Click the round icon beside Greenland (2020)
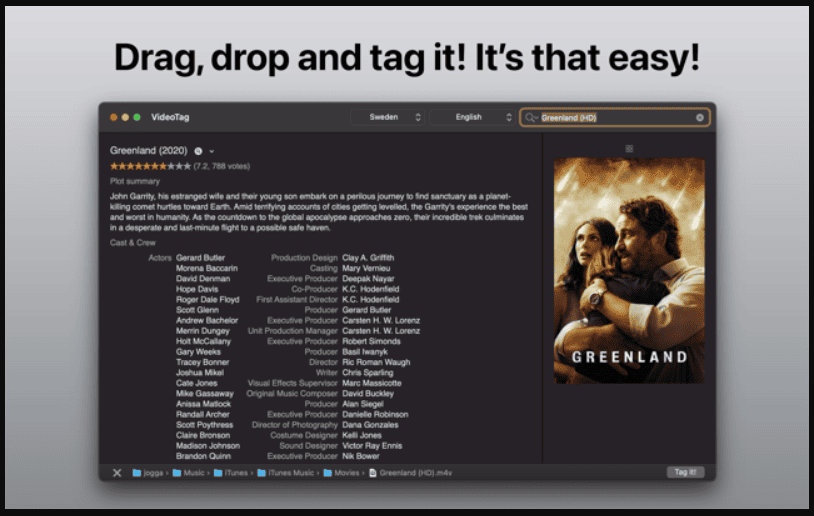Viewport: 814px width, 516px height. [198, 151]
